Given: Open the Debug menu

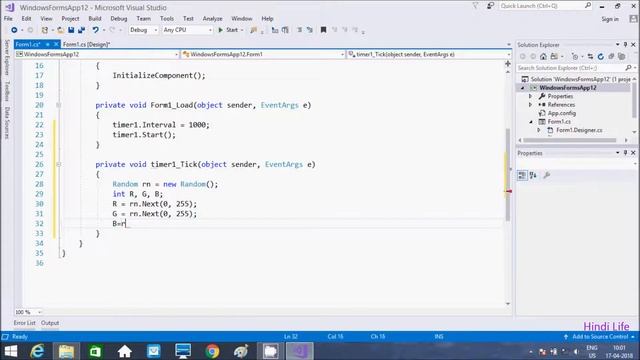Looking at the screenshot, I should pos(119,19).
